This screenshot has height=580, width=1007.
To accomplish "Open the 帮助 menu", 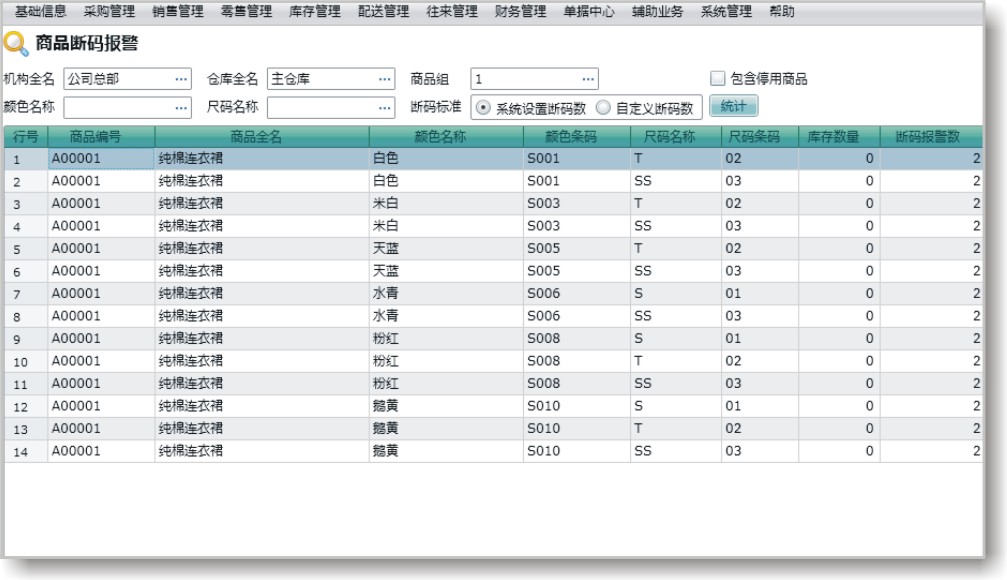I will (782, 11).
